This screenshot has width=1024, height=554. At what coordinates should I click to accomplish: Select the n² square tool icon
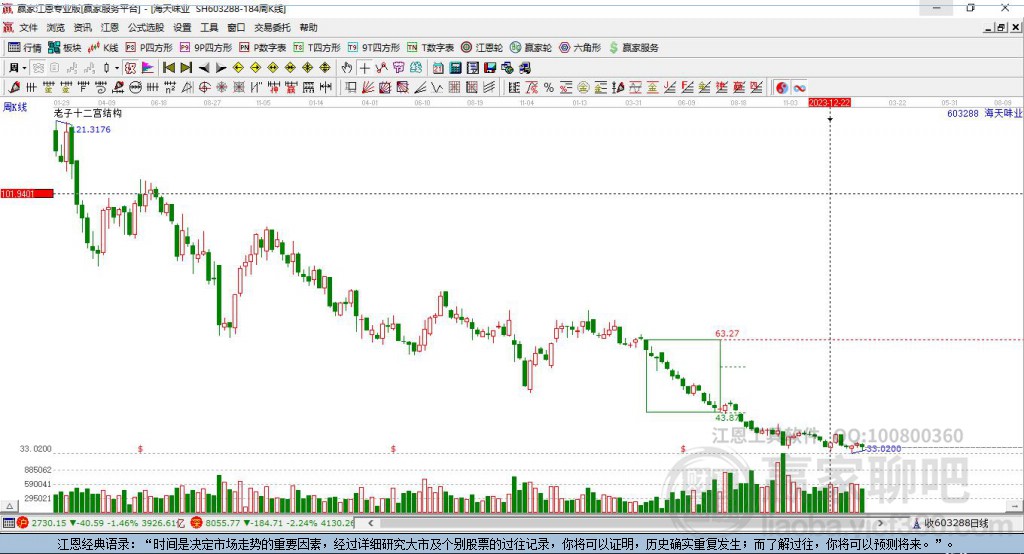tap(170, 88)
